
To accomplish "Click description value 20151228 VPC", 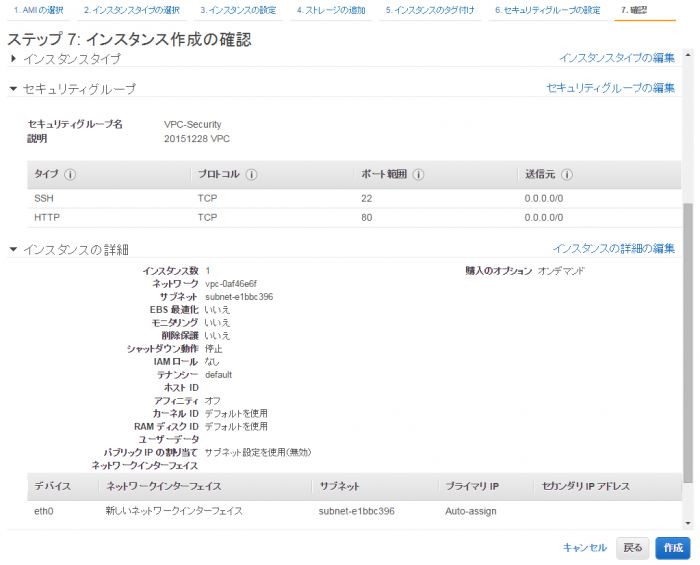I will [197, 139].
